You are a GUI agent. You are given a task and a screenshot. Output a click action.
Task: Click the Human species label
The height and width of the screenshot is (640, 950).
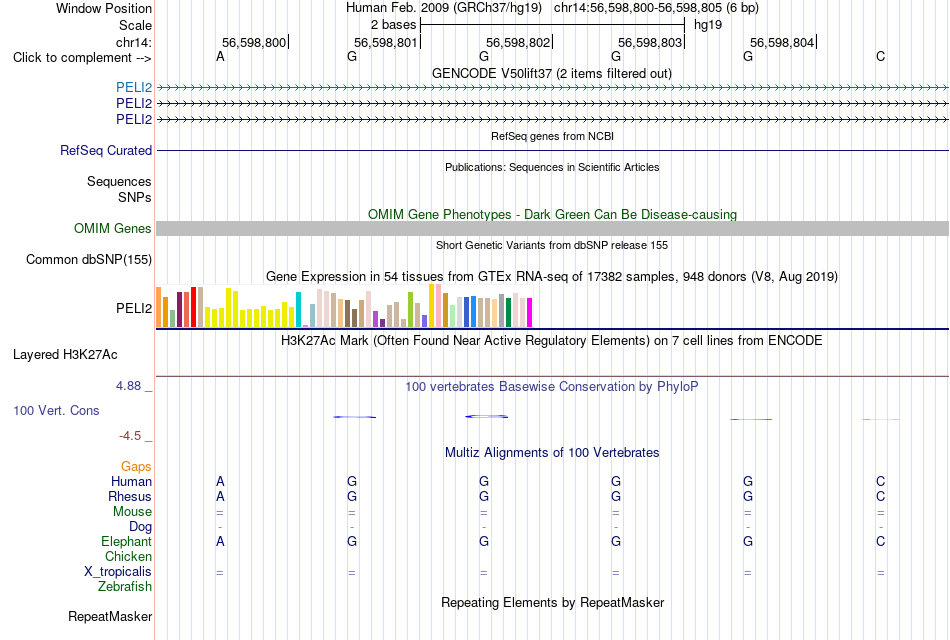pyautogui.click(x=131, y=482)
